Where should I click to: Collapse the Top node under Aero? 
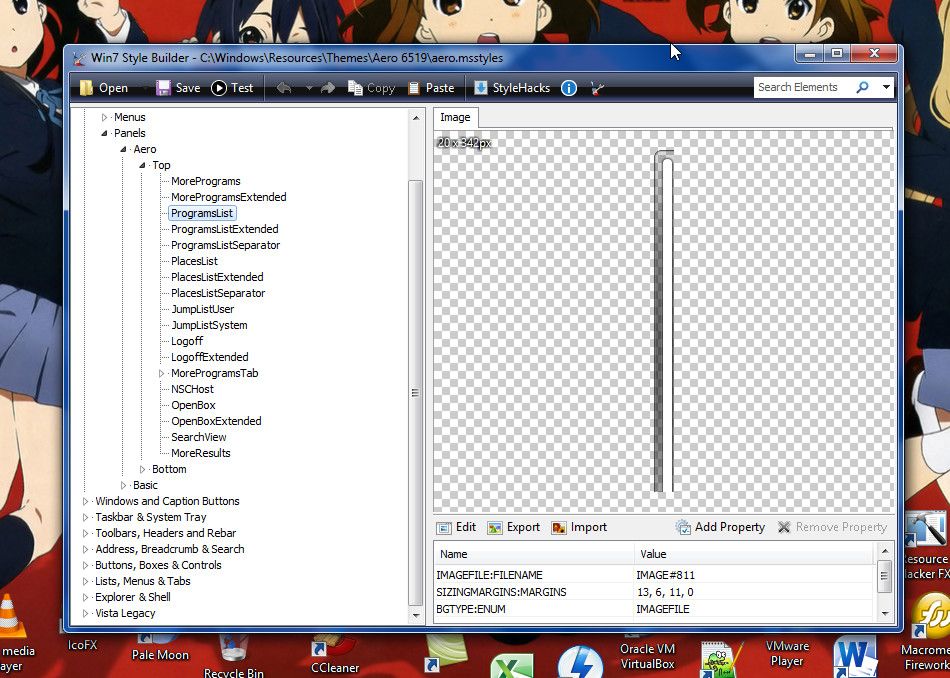(142, 165)
